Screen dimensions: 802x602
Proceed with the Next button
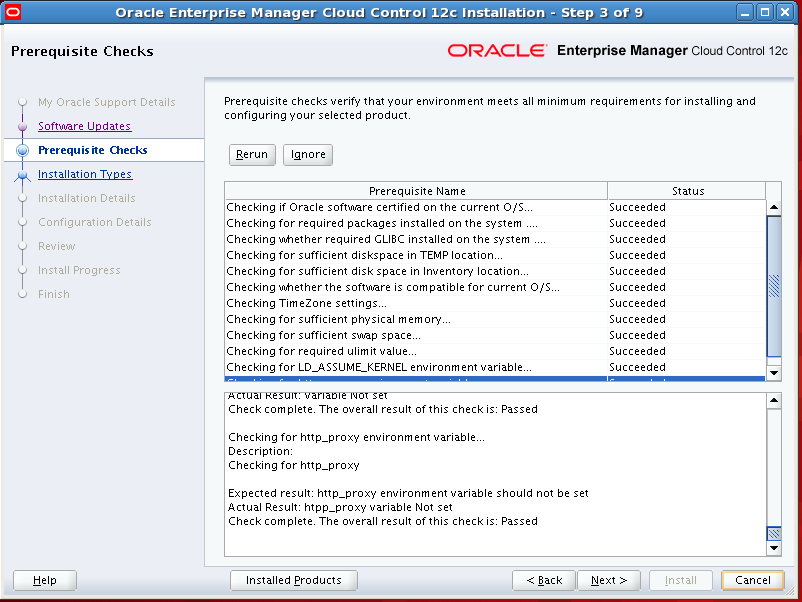pos(609,581)
